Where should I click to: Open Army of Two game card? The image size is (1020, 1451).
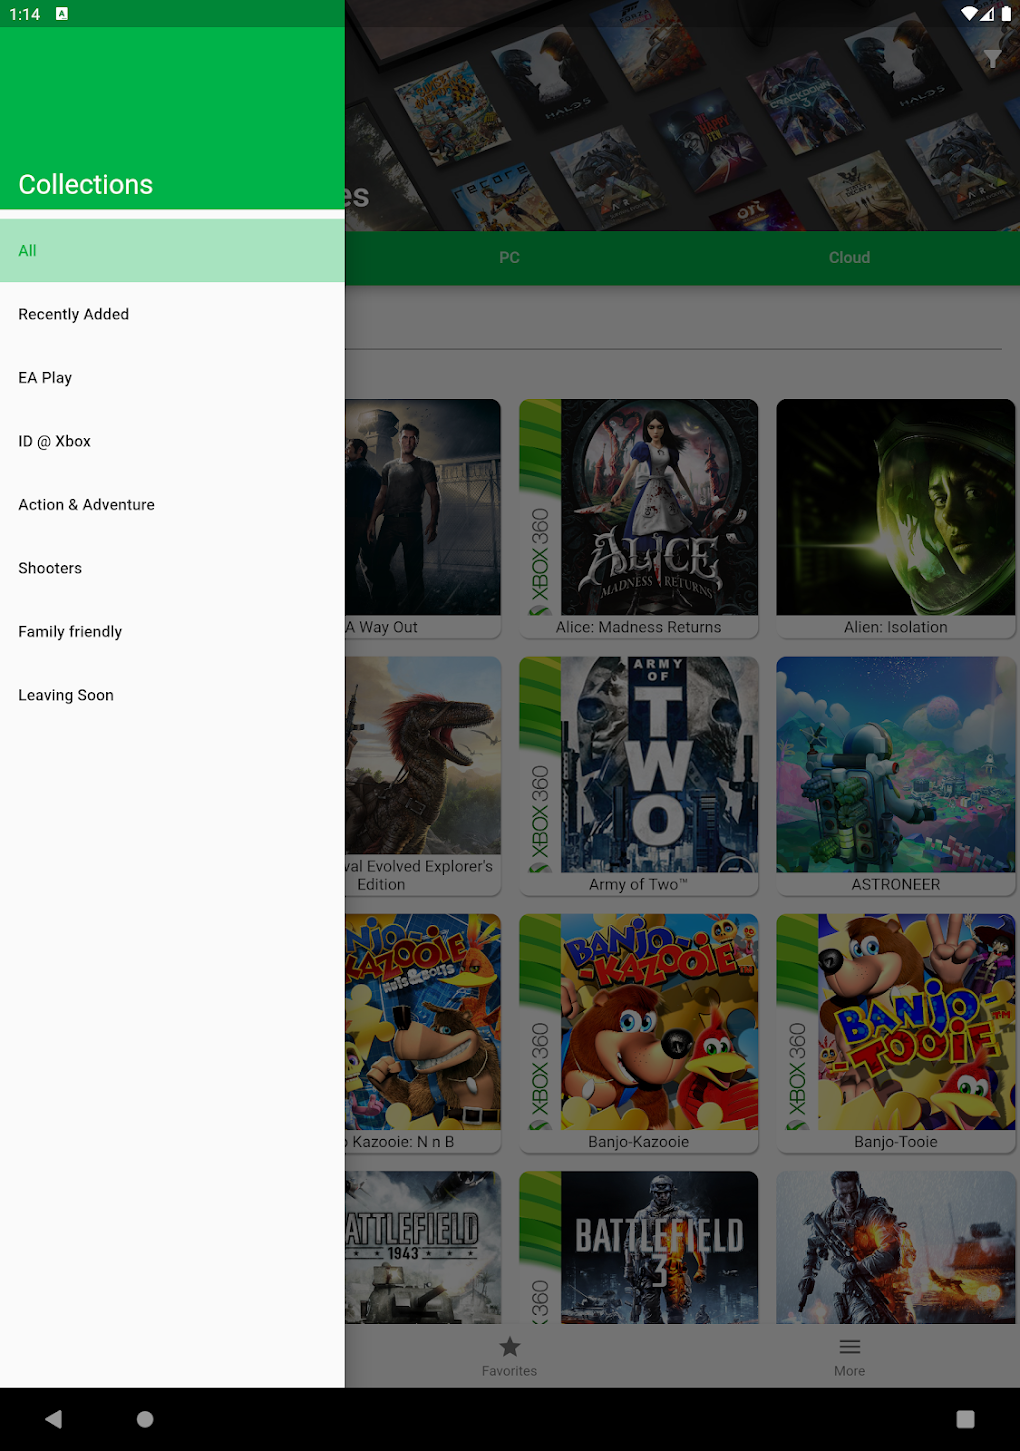click(x=639, y=775)
